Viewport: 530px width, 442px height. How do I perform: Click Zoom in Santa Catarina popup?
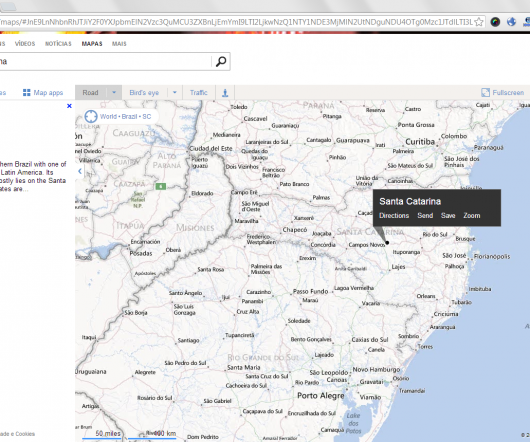[472, 216]
